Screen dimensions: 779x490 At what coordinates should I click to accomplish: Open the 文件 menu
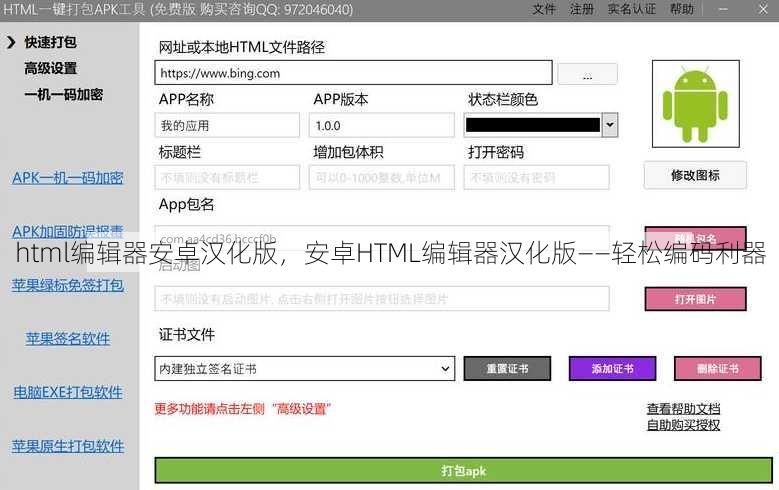544,9
